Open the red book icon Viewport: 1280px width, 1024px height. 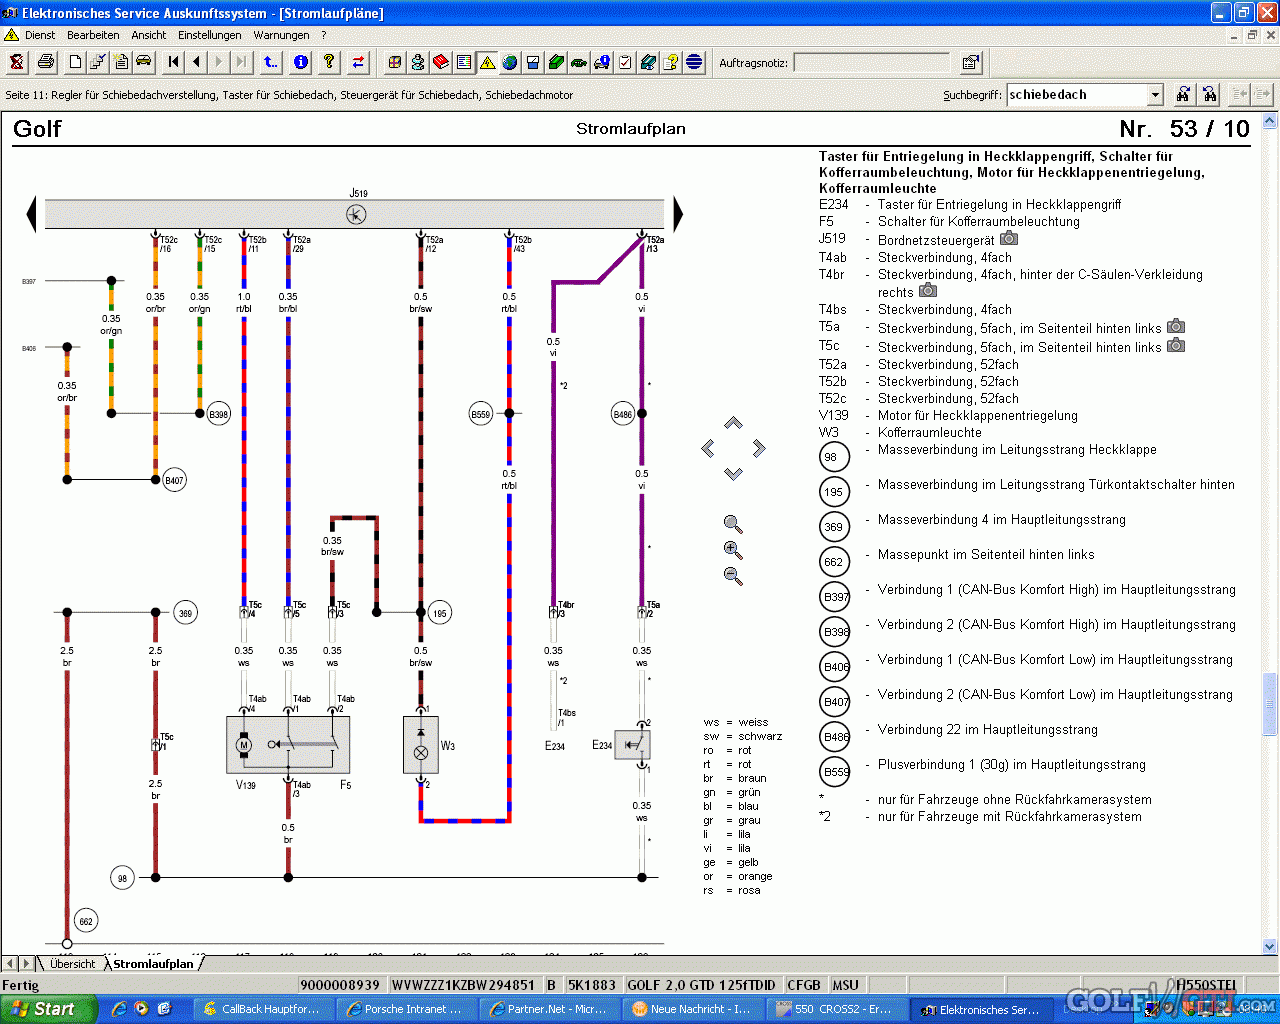point(441,62)
